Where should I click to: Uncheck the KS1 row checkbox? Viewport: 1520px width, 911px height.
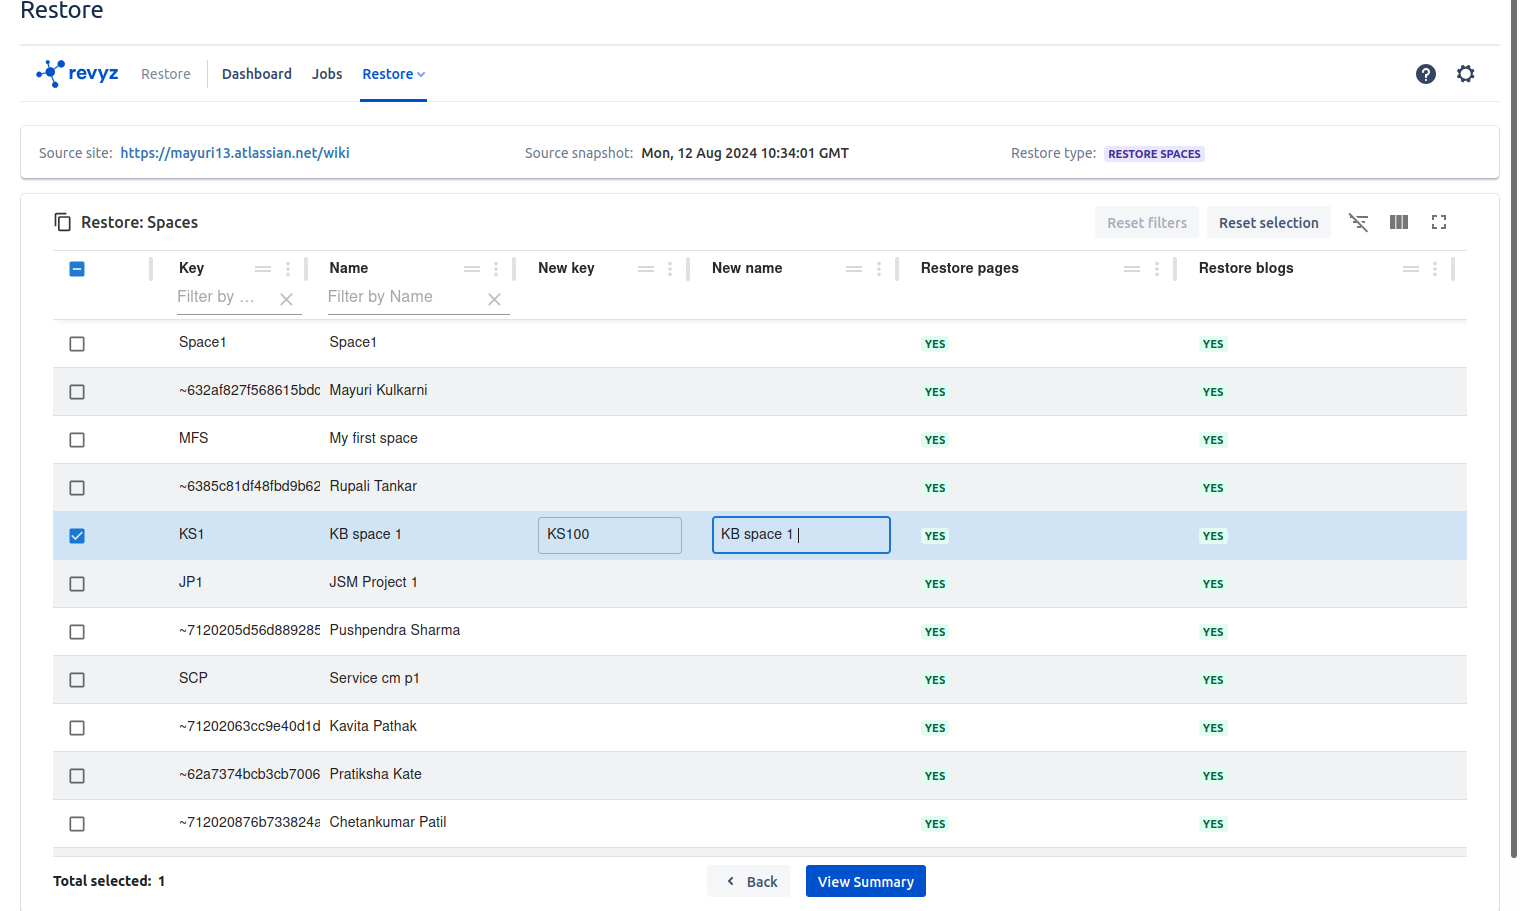point(77,536)
